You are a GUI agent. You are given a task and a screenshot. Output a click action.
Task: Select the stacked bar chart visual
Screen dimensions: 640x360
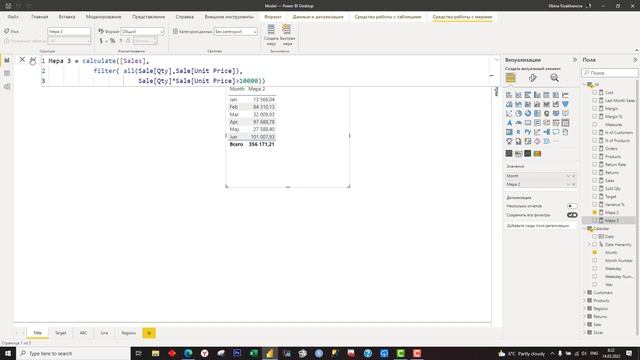coord(509,95)
